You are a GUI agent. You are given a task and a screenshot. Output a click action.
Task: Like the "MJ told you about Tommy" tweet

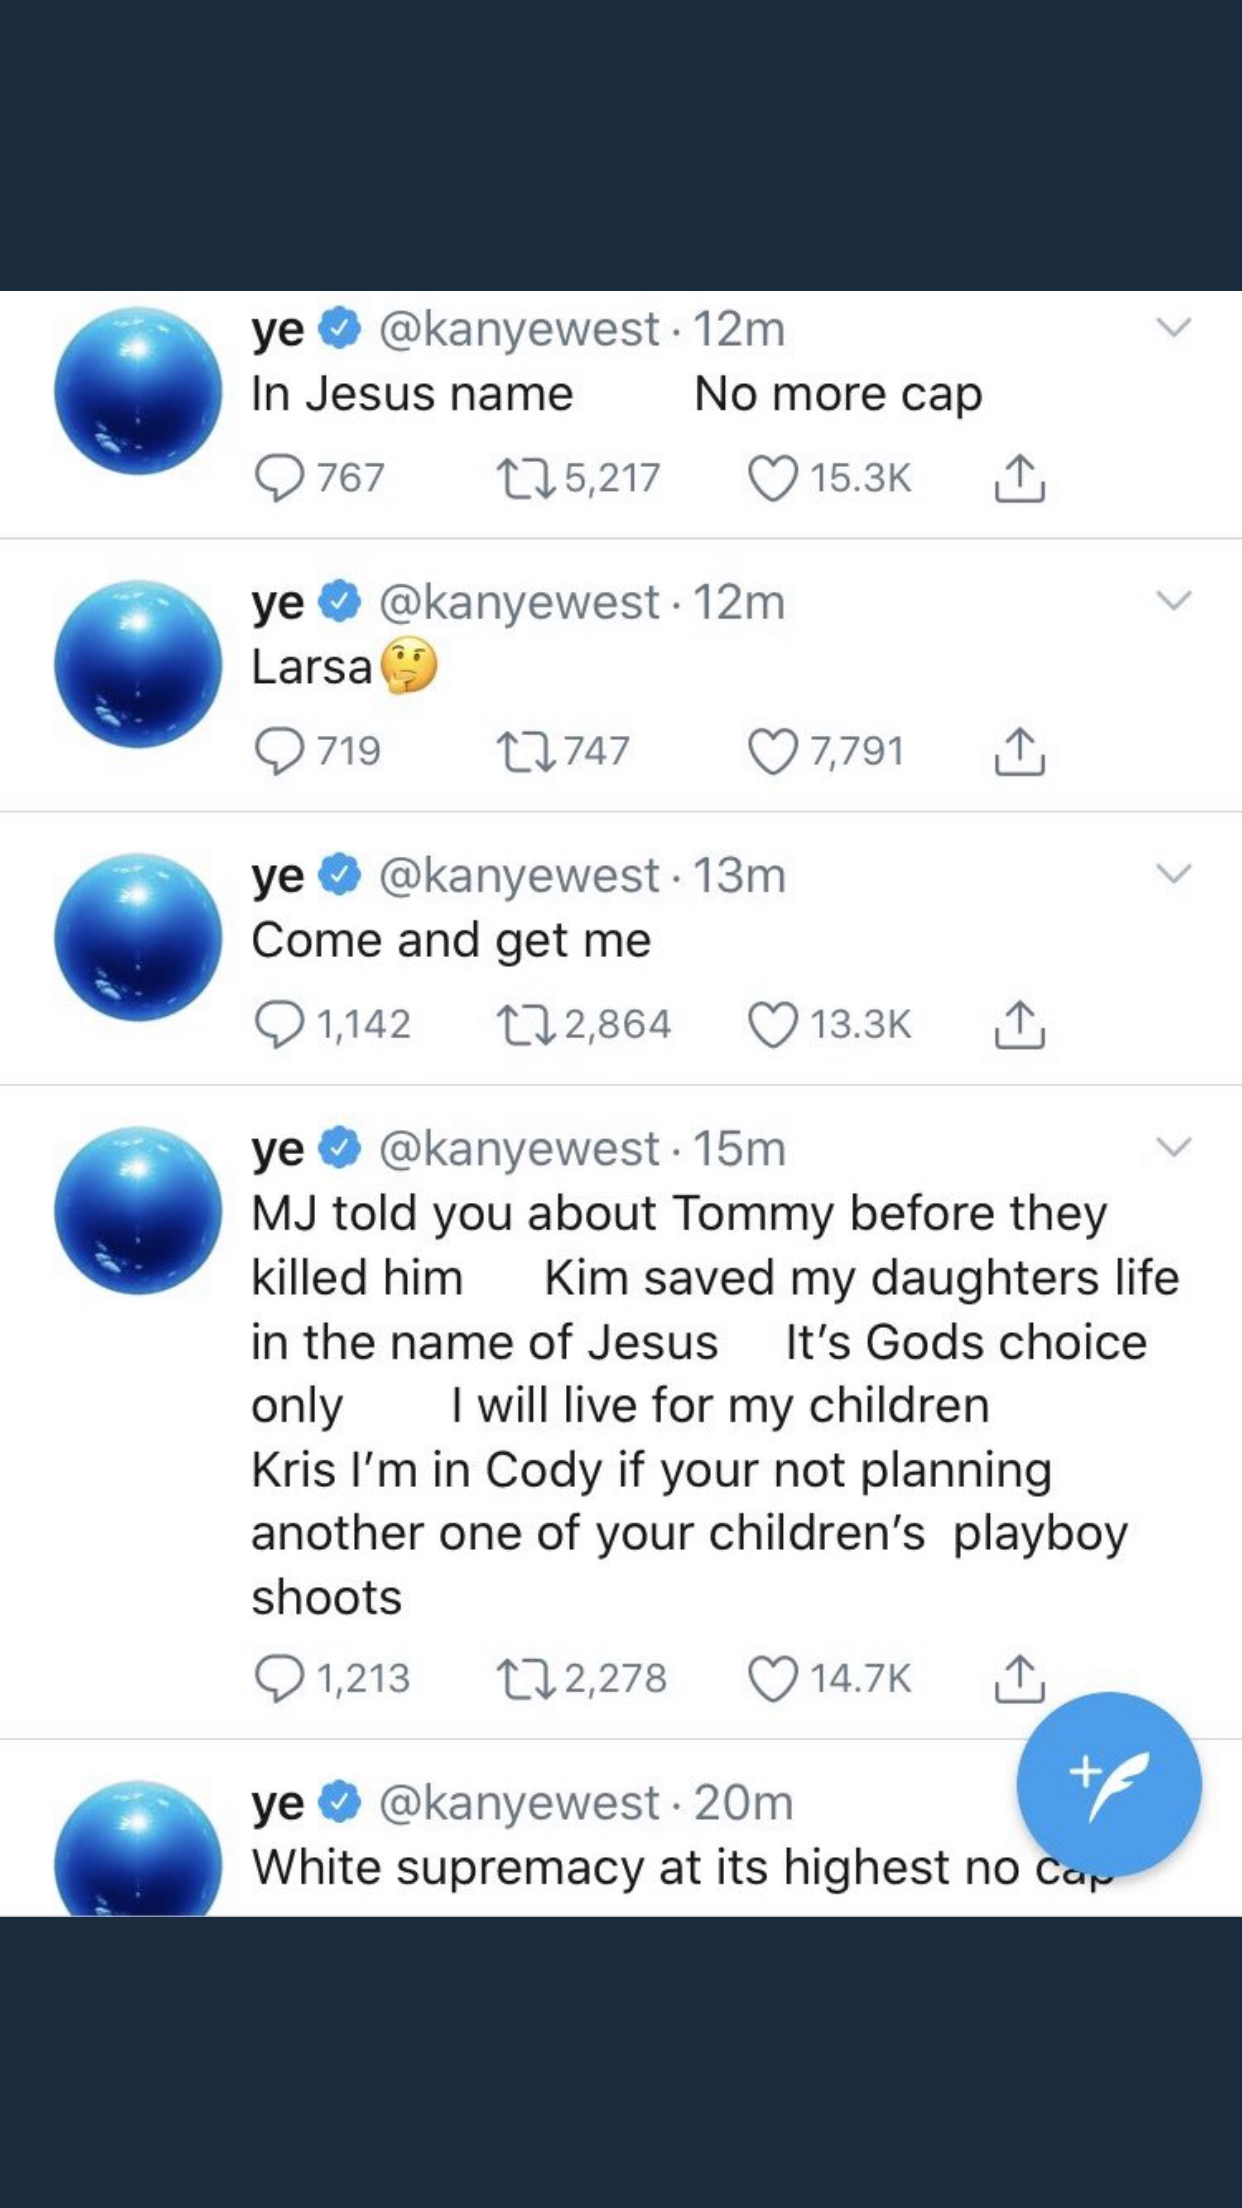coord(773,1678)
